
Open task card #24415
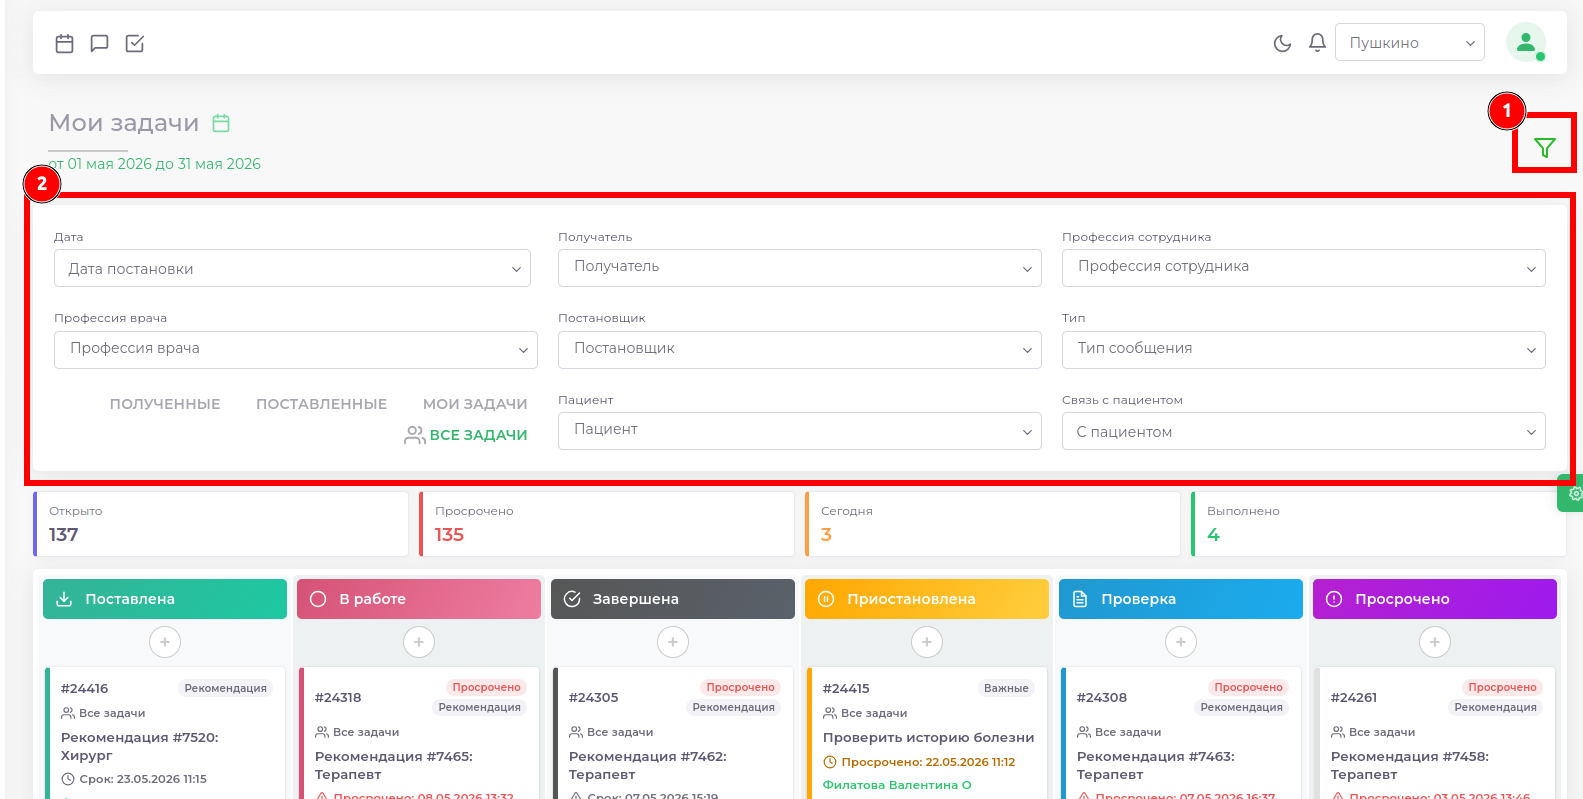pyautogui.click(x=928, y=733)
